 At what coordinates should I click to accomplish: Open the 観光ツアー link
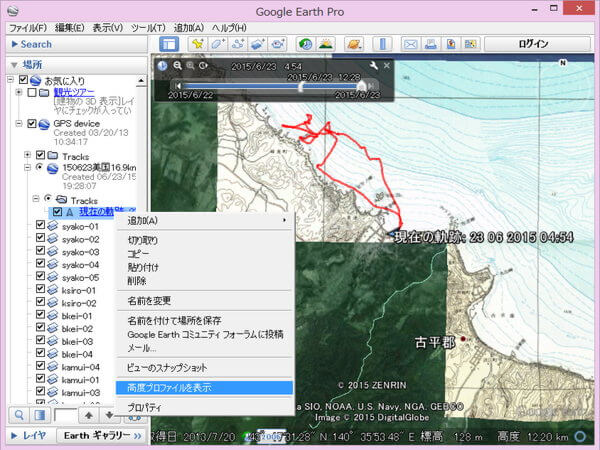[x=74, y=92]
